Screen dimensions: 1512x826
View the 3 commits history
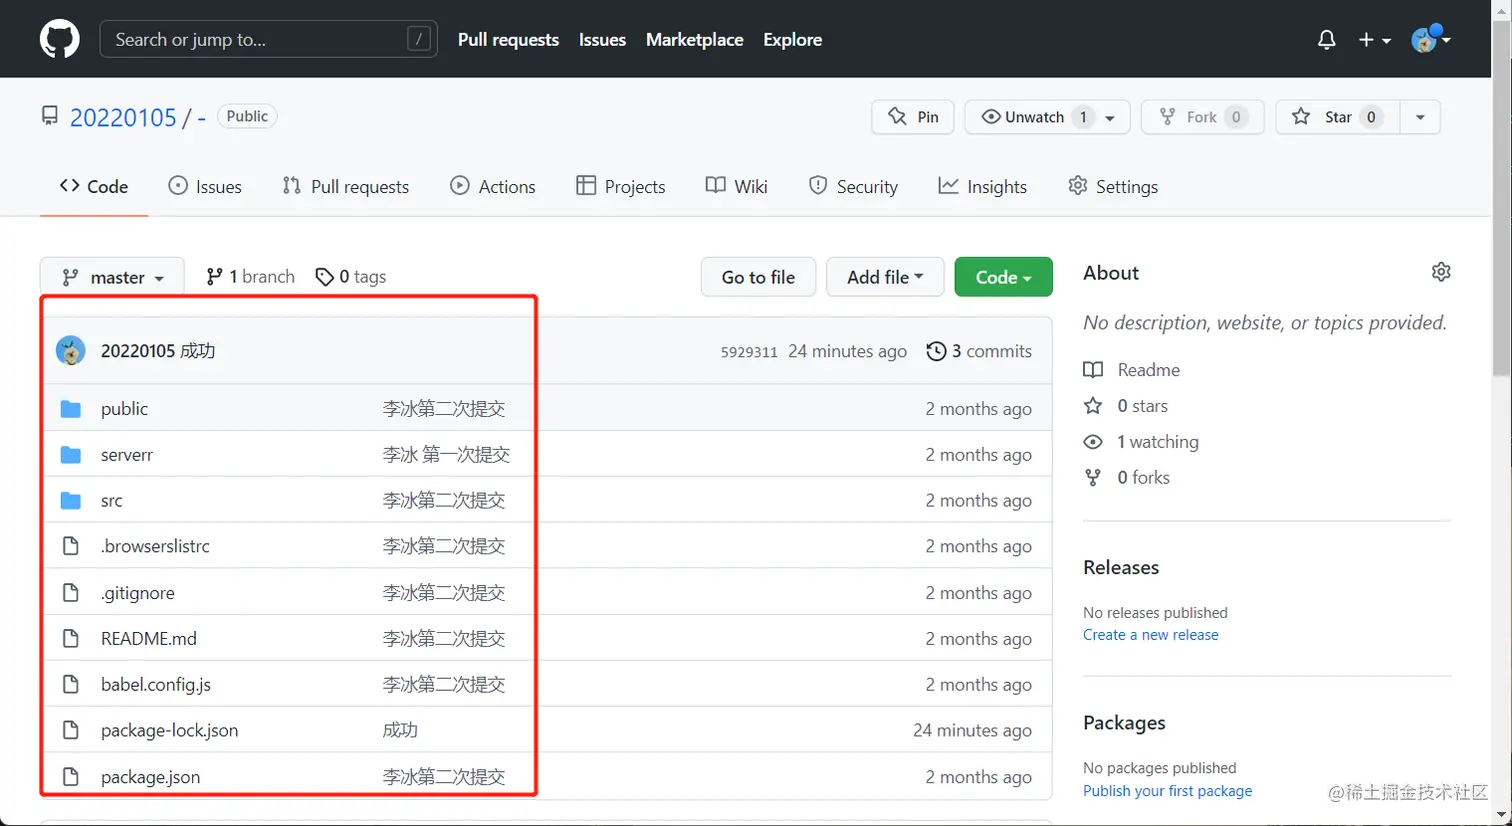coord(979,351)
